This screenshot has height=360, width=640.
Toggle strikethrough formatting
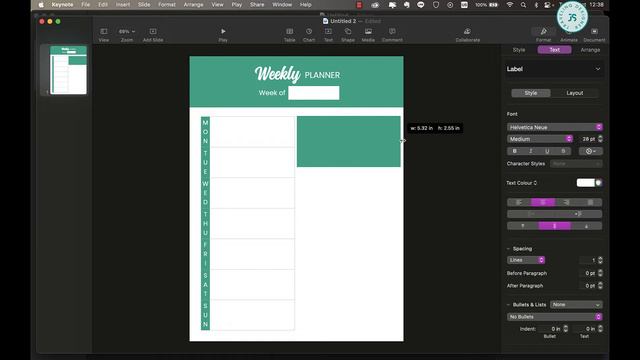[563, 151]
